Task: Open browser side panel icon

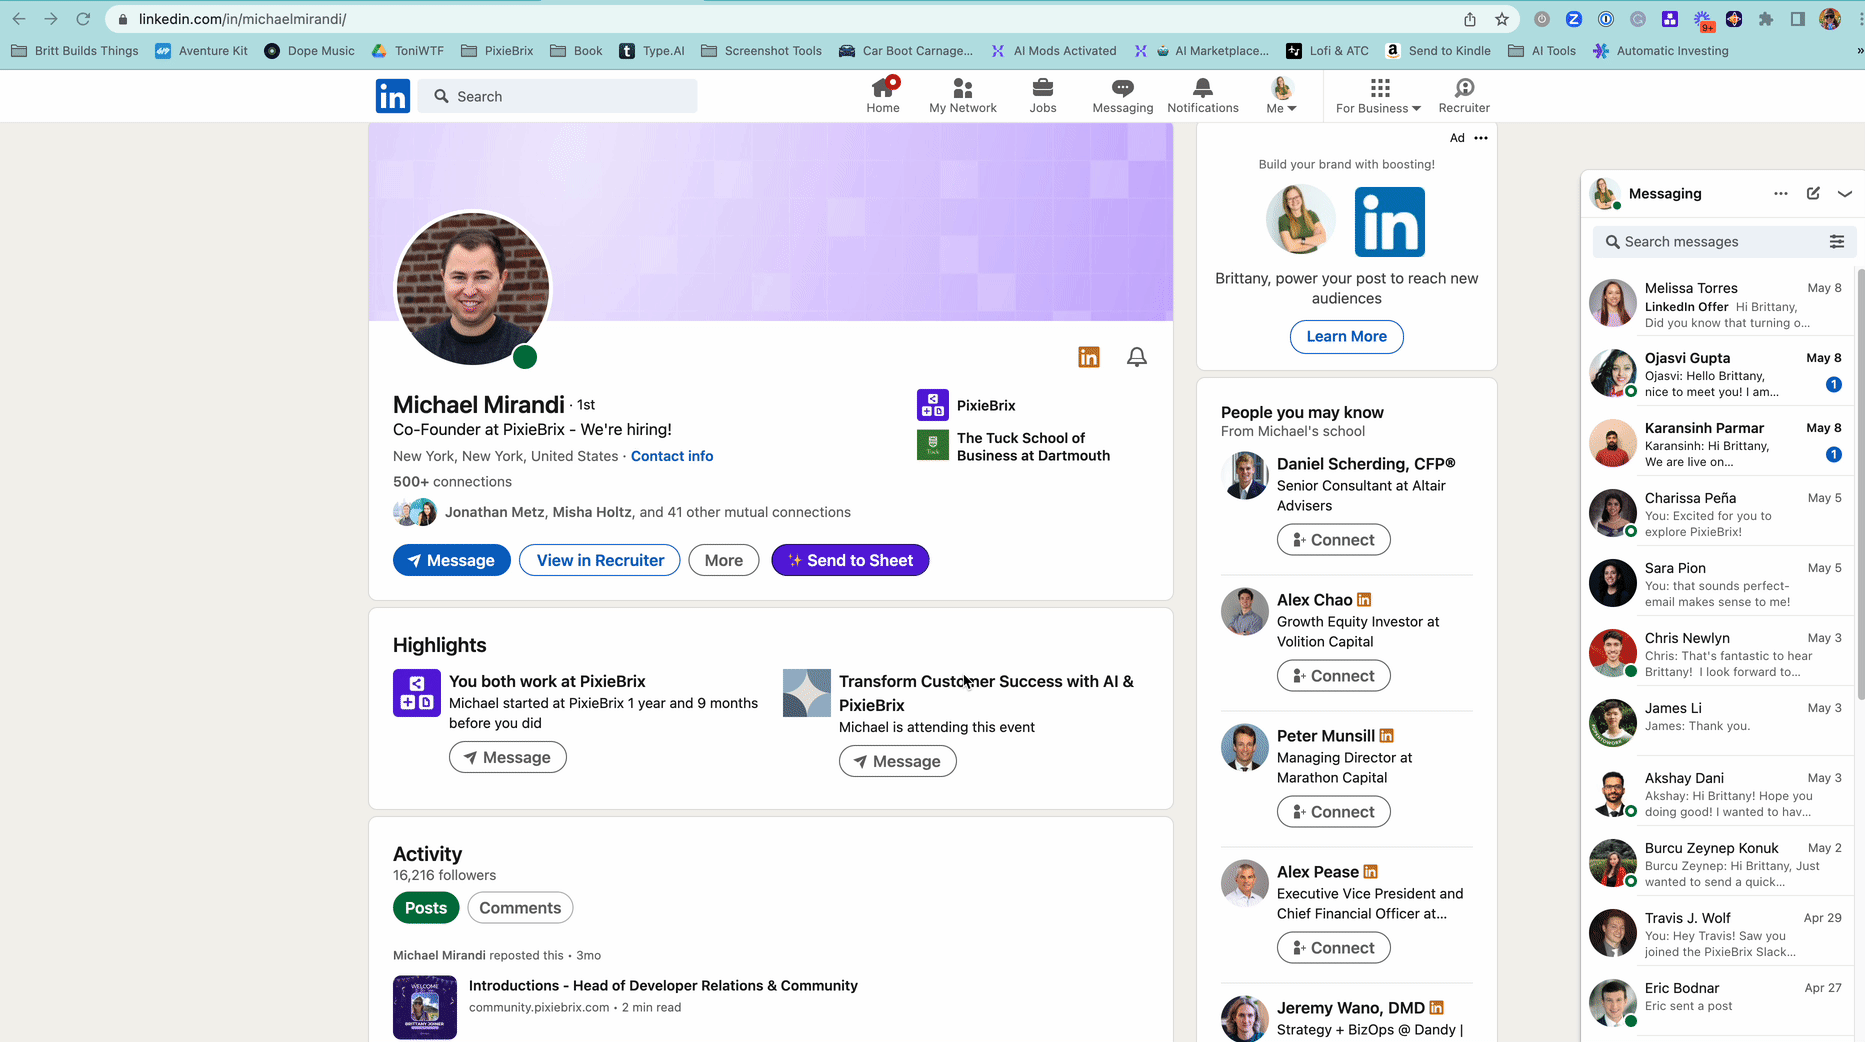Action: click(1798, 19)
